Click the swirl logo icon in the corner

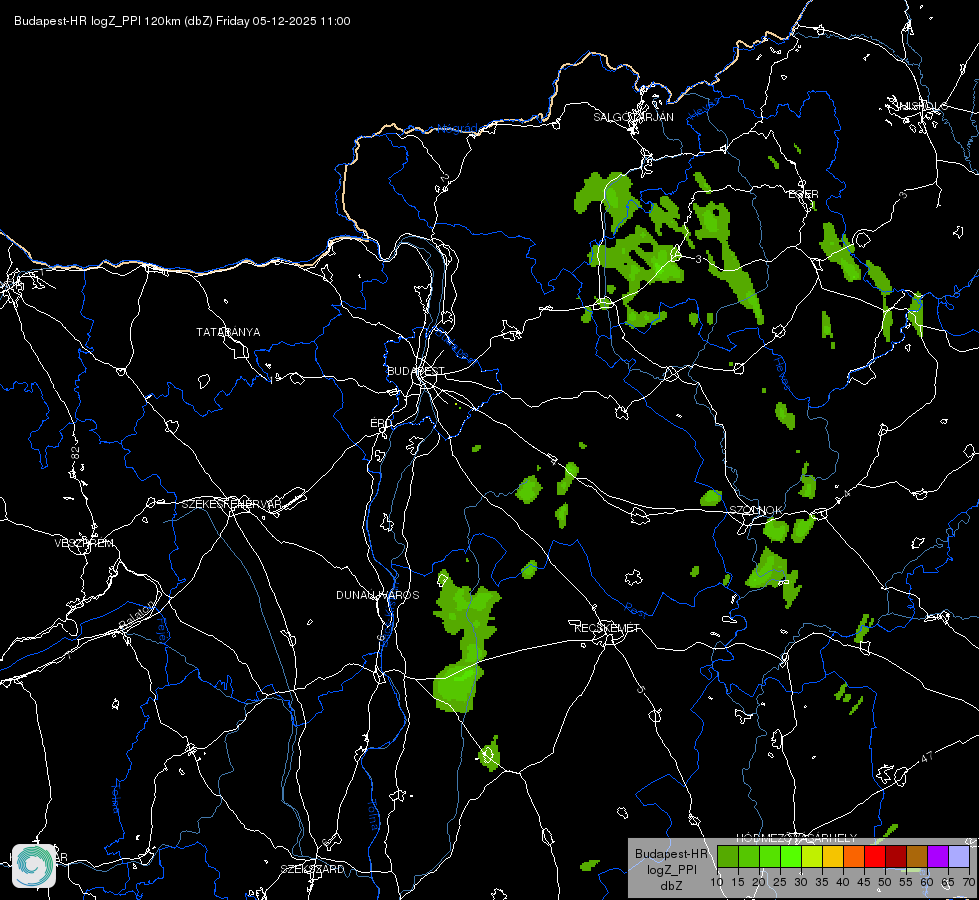(34, 866)
